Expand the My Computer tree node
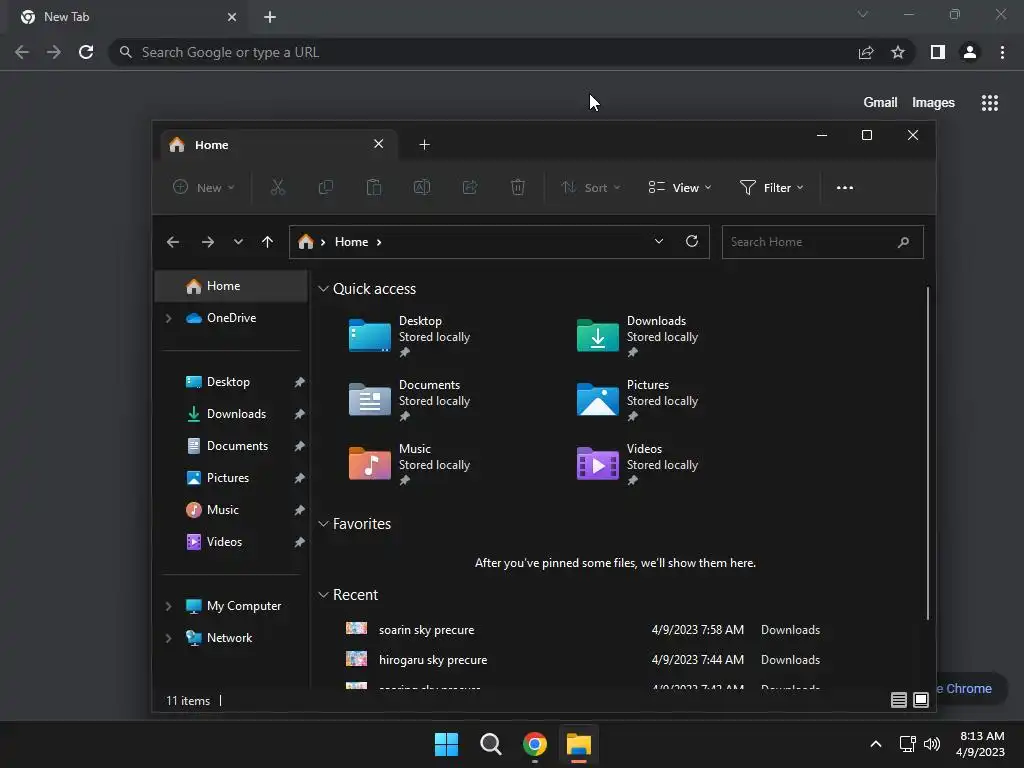 click(x=168, y=606)
